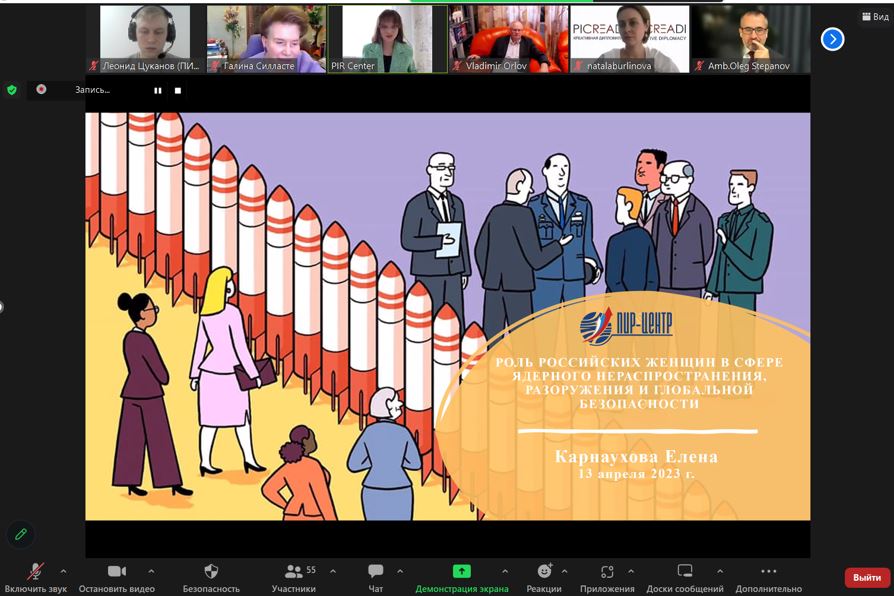Open Приложения apps icon
The height and width of the screenshot is (596, 894).
[607, 572]
